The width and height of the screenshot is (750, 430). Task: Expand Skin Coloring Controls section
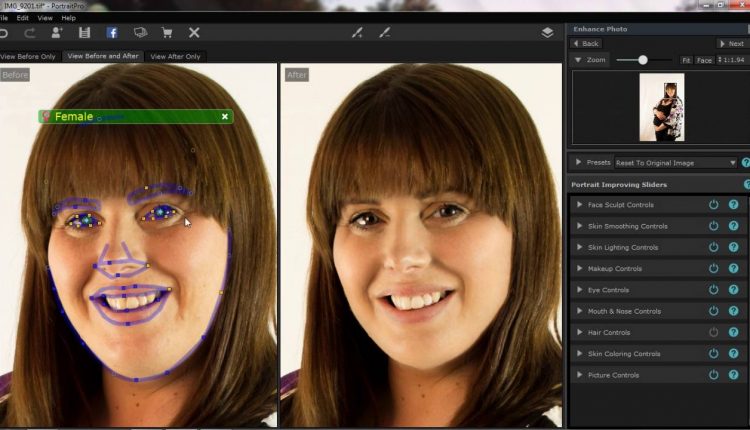[579, 353]
